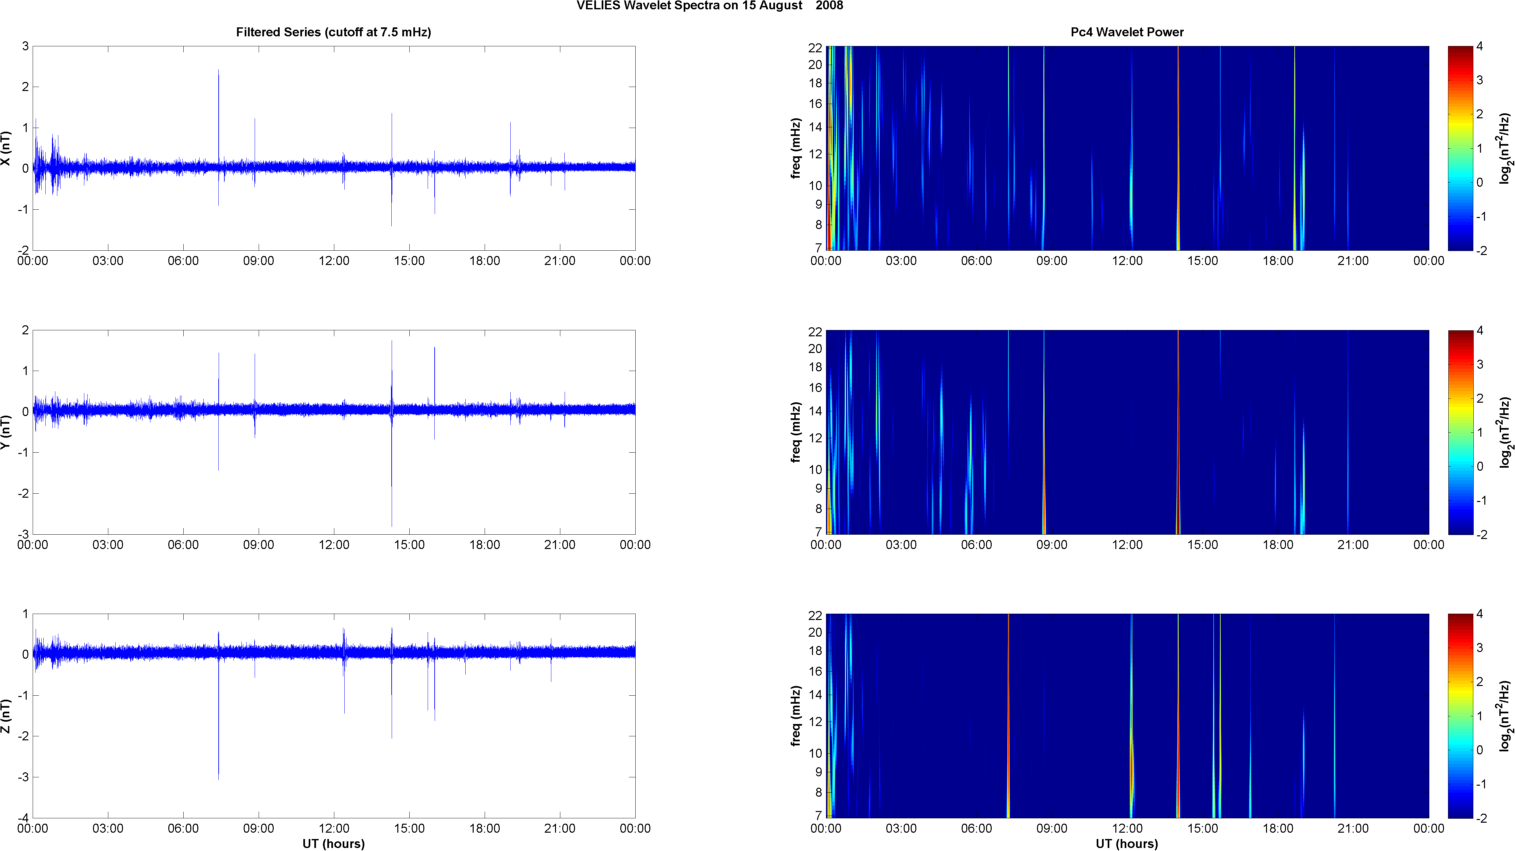Click the orange streak near 08:40 in middle spectrogram

[1043, 500]
